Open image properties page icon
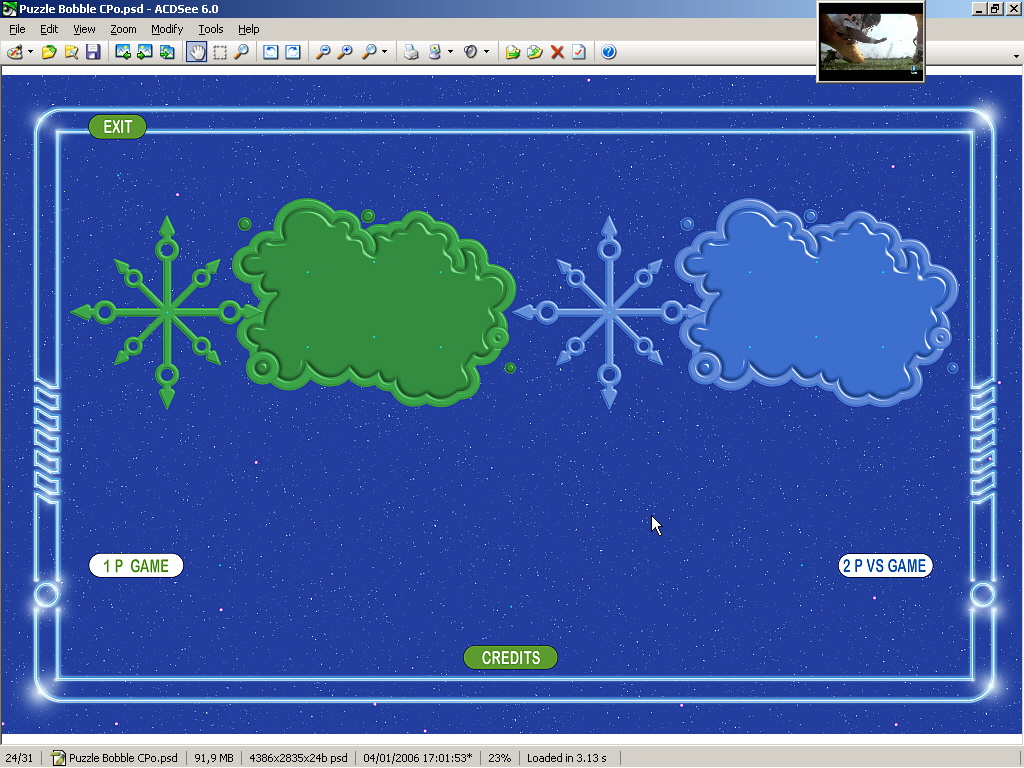The height and width of the screenshot is (768, 1024). pyautogui.click(x=579, y=52)
